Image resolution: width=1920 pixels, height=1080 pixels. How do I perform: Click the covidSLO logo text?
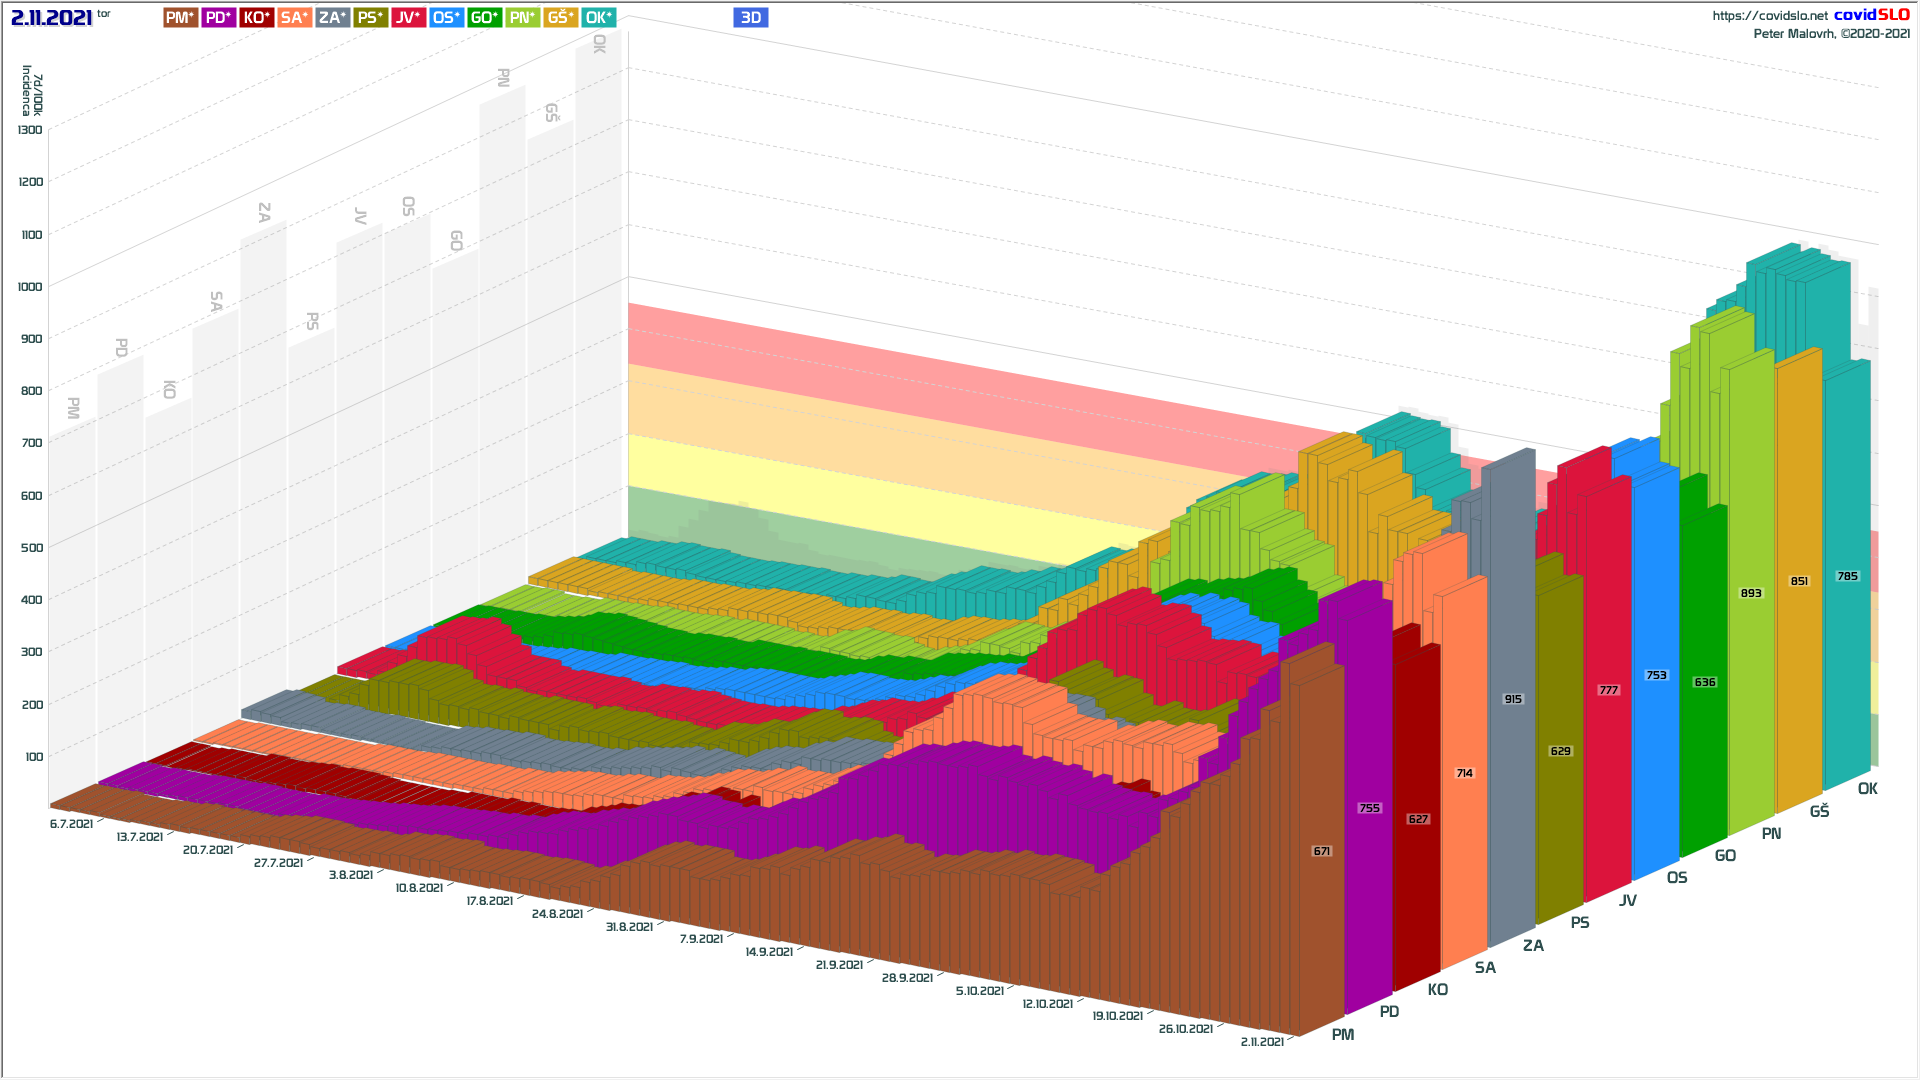tap(1871, 15)
